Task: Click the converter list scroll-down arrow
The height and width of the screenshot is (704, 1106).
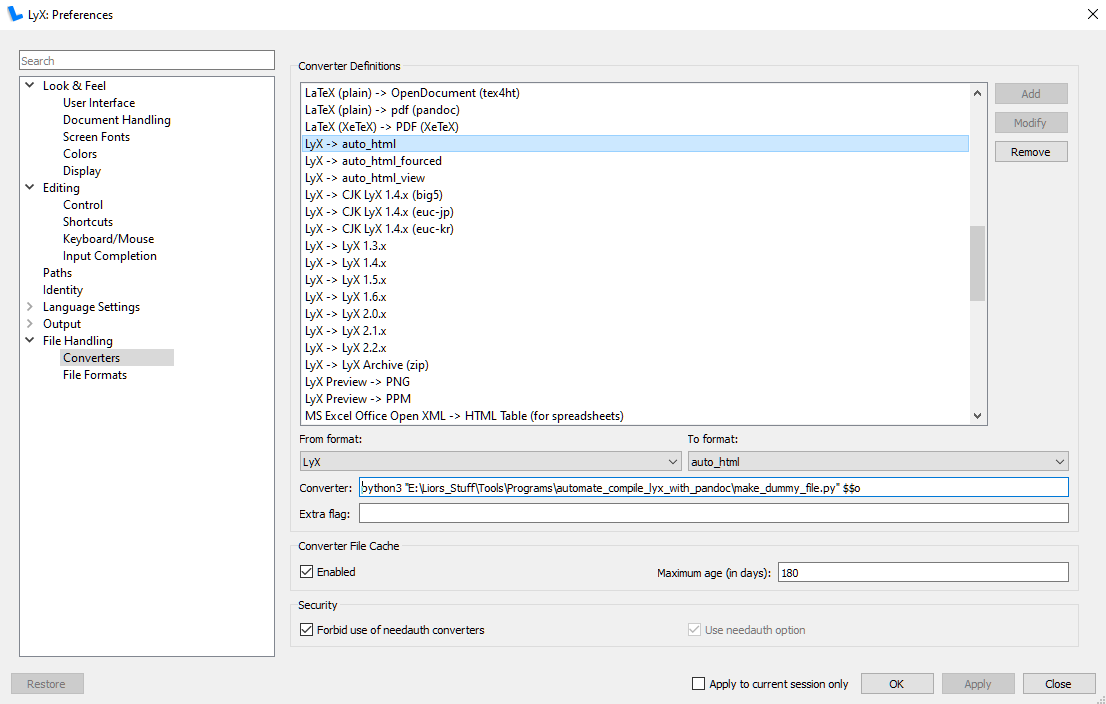Action: pyautogui.click(x=977, y=416)
